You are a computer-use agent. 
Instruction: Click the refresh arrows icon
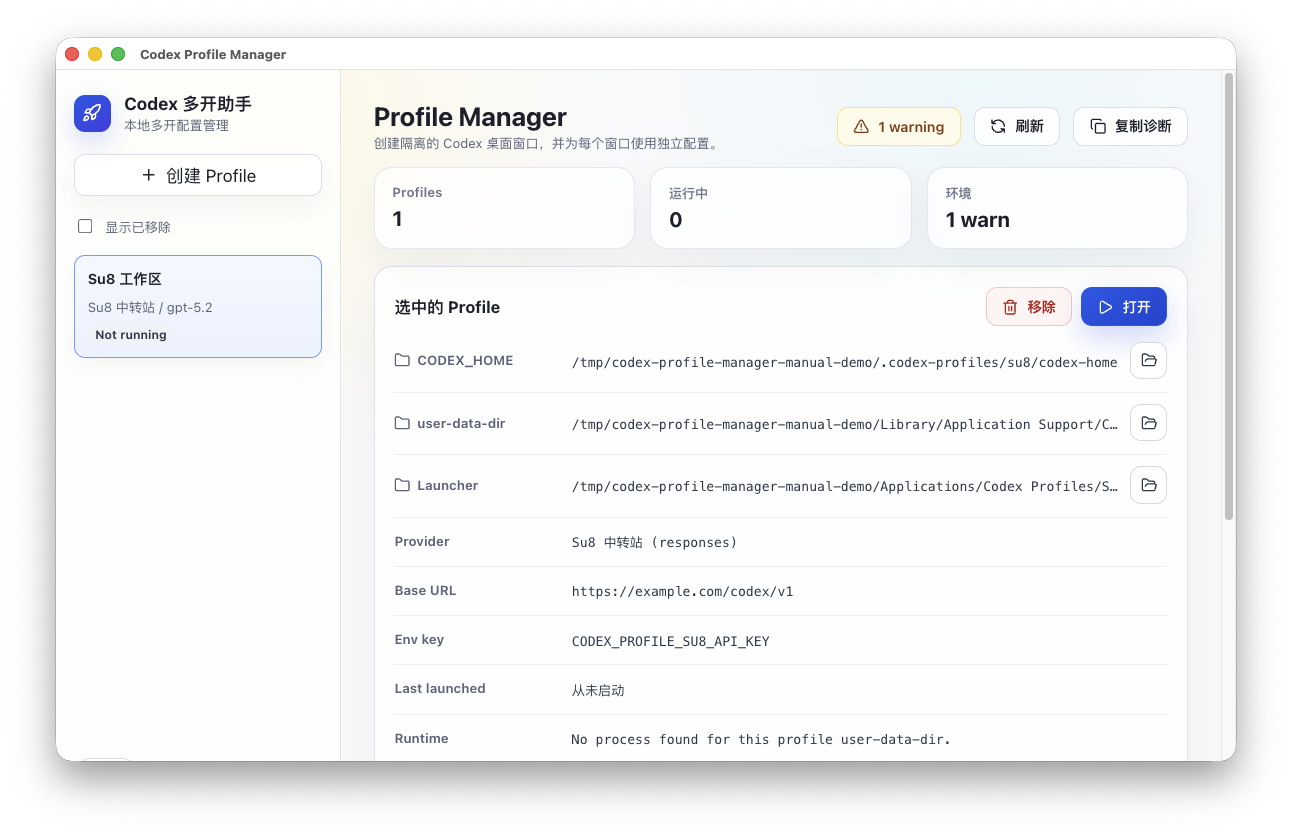[x=998, y=126]
